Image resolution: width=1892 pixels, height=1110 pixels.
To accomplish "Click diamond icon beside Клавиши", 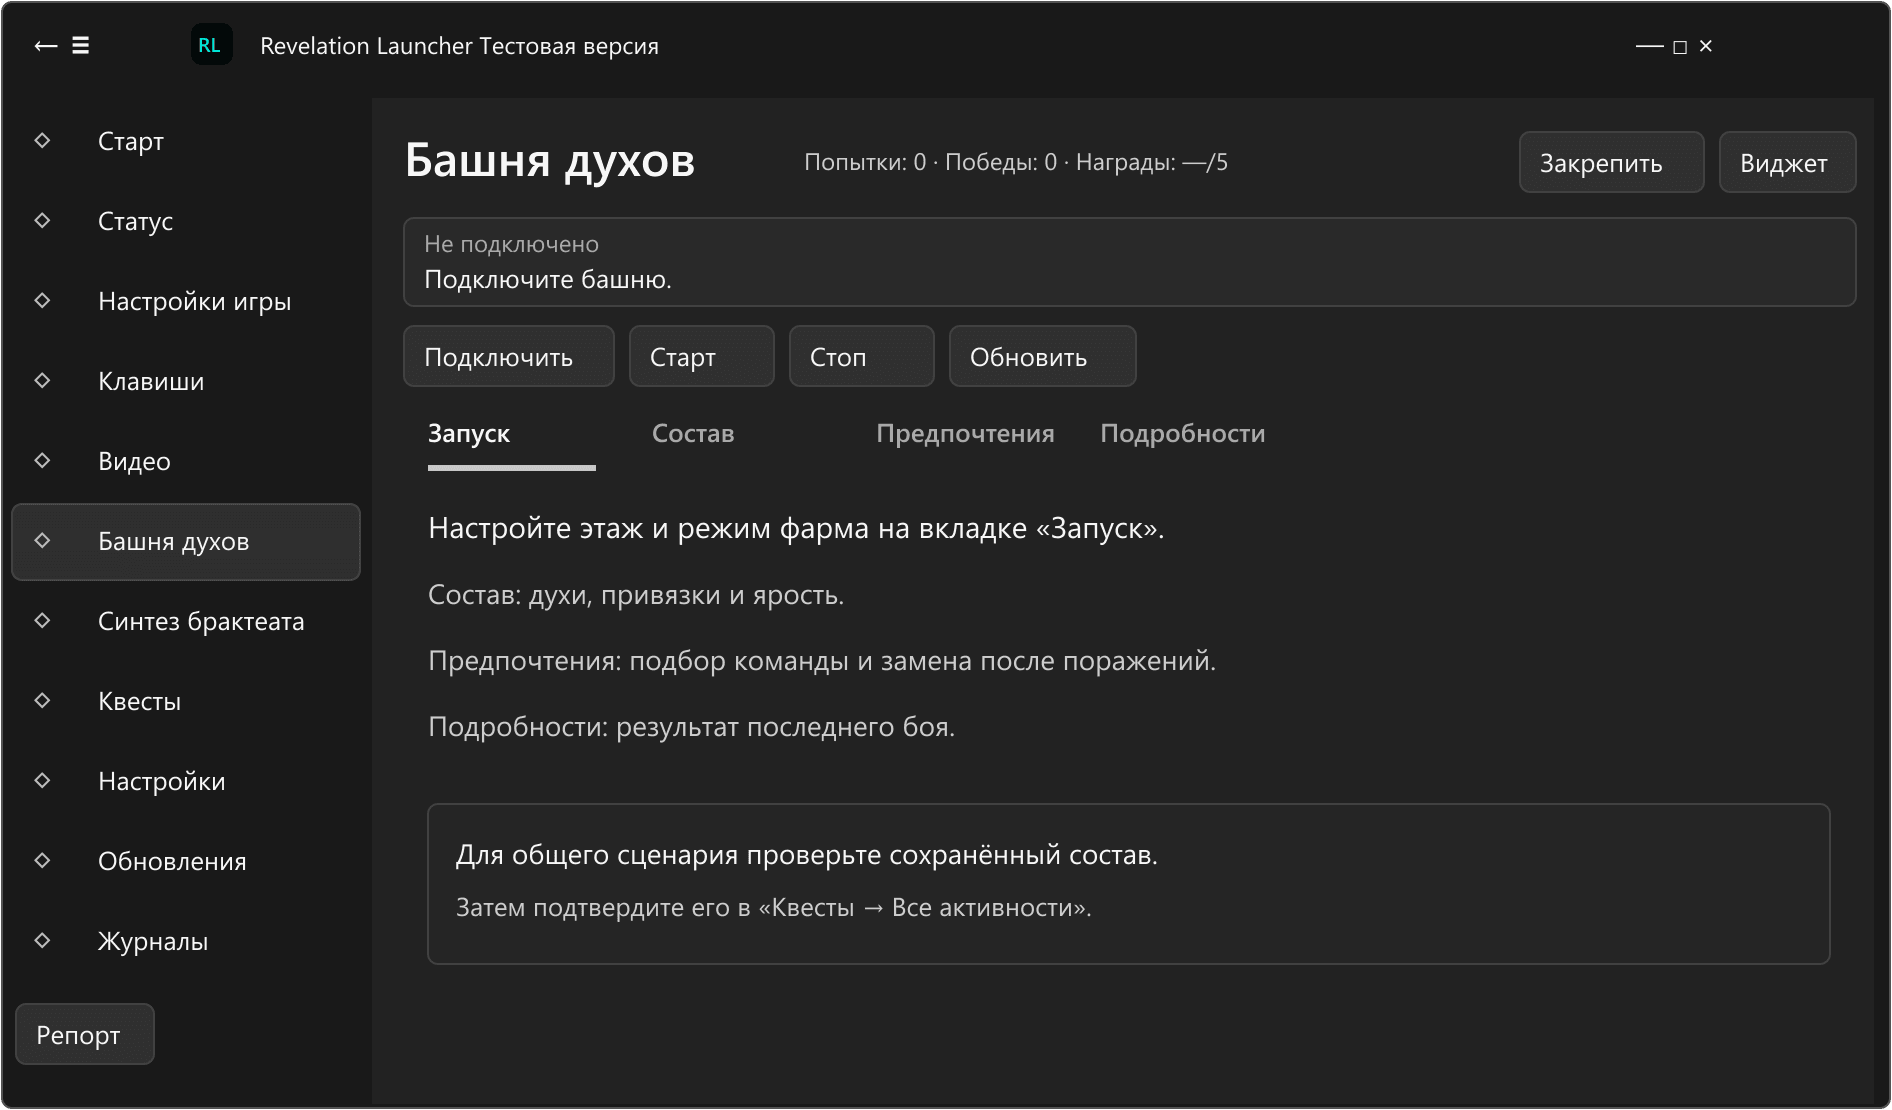I will pyautogui.click(x=42, y=380).
